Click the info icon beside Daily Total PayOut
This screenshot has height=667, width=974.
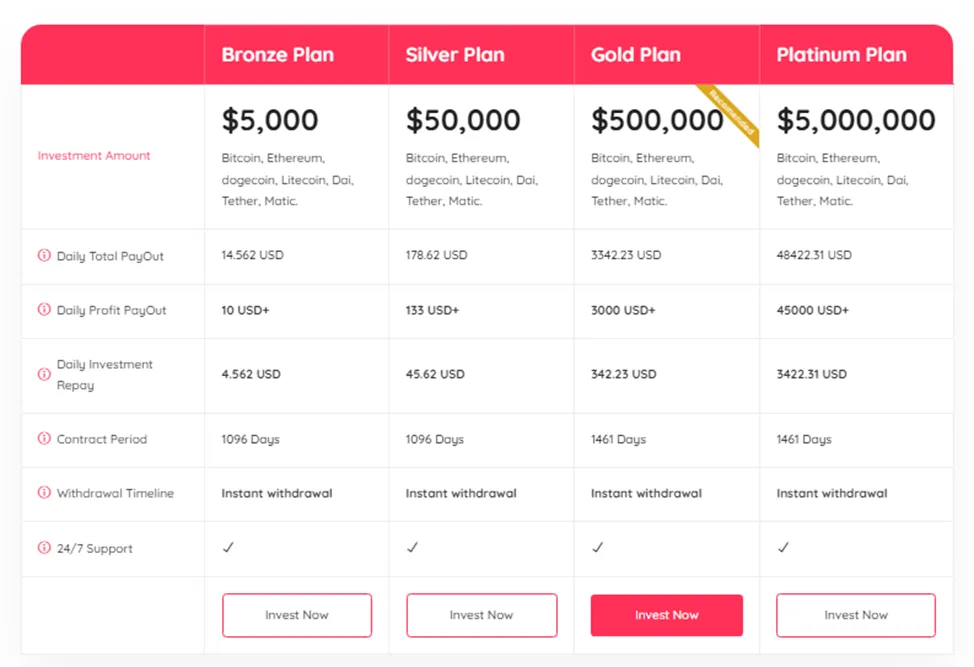click(x=44, y=255)
